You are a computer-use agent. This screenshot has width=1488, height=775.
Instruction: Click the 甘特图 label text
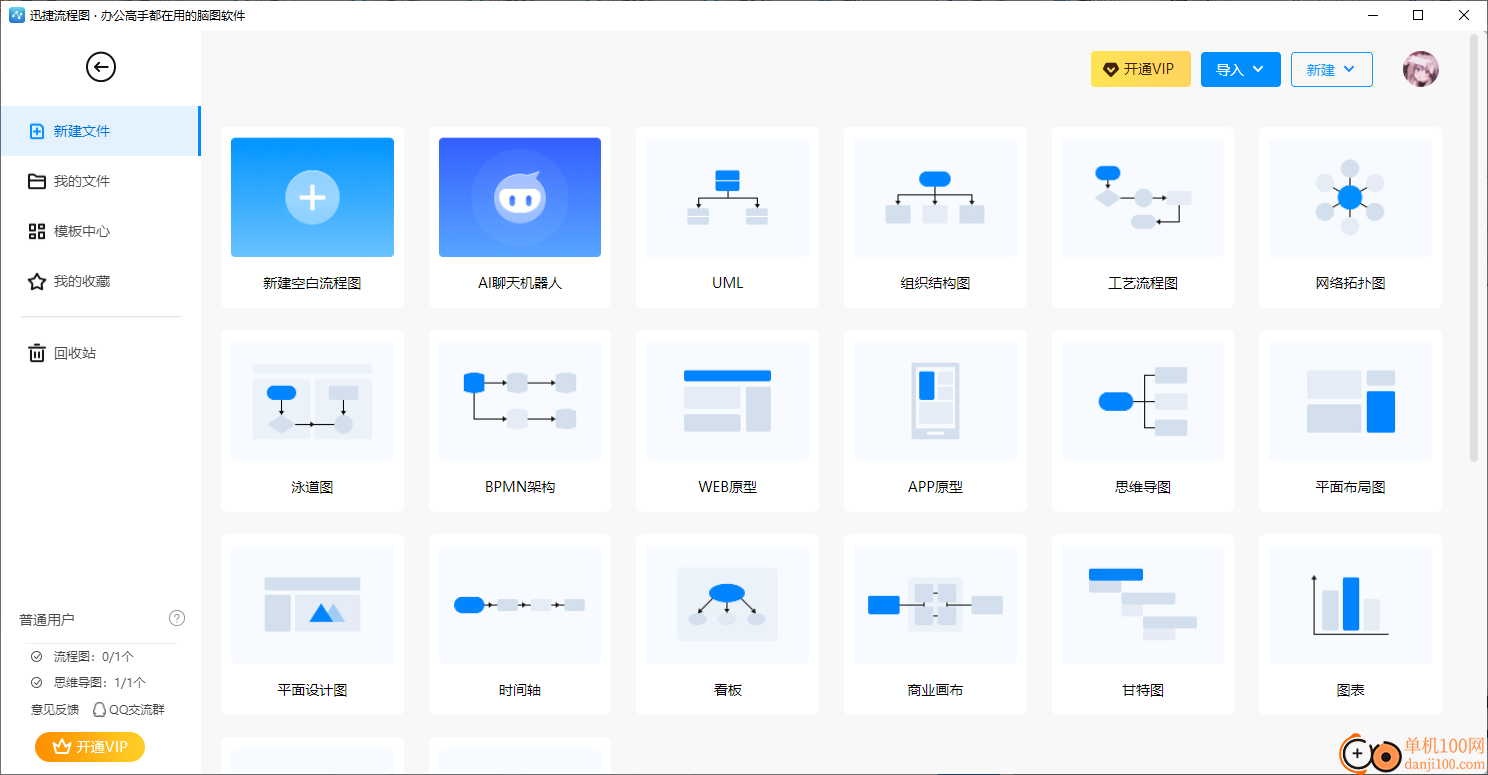1143,690
